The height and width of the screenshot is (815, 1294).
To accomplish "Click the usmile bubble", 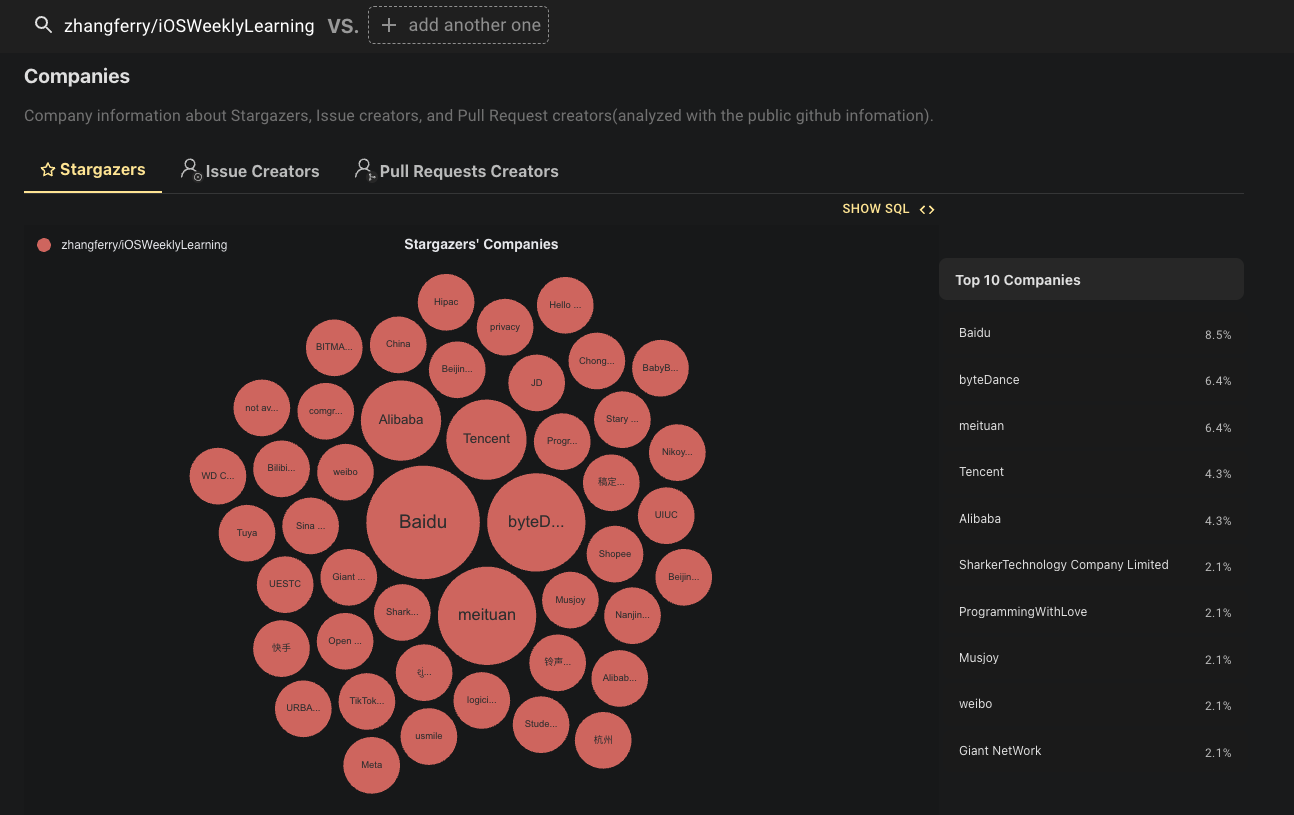I will pyautogui.click(x=429, y=736).
